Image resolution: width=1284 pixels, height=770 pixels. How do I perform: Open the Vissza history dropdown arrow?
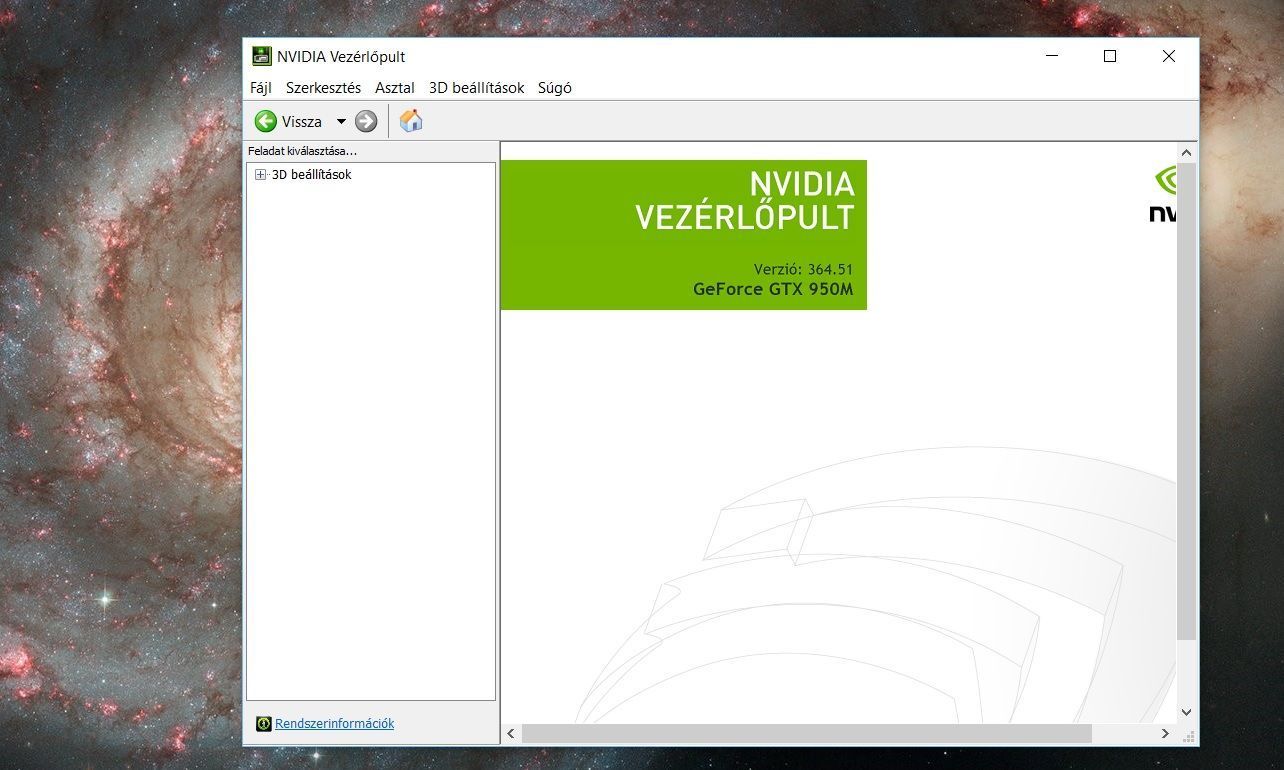point(341,122)
